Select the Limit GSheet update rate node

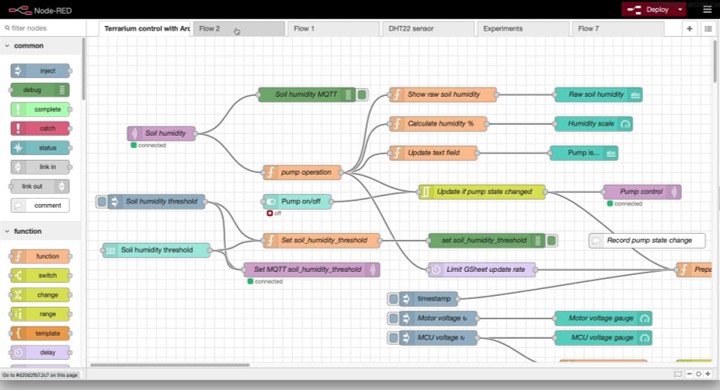(x=482, y=270)
